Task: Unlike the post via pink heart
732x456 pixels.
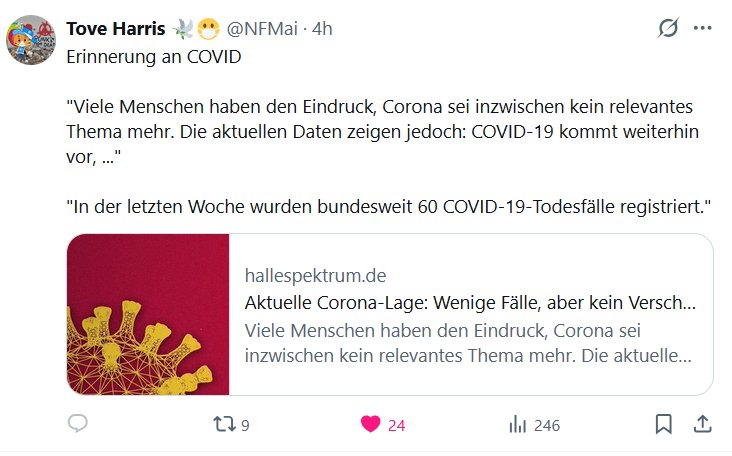Action: click(371, 424)
